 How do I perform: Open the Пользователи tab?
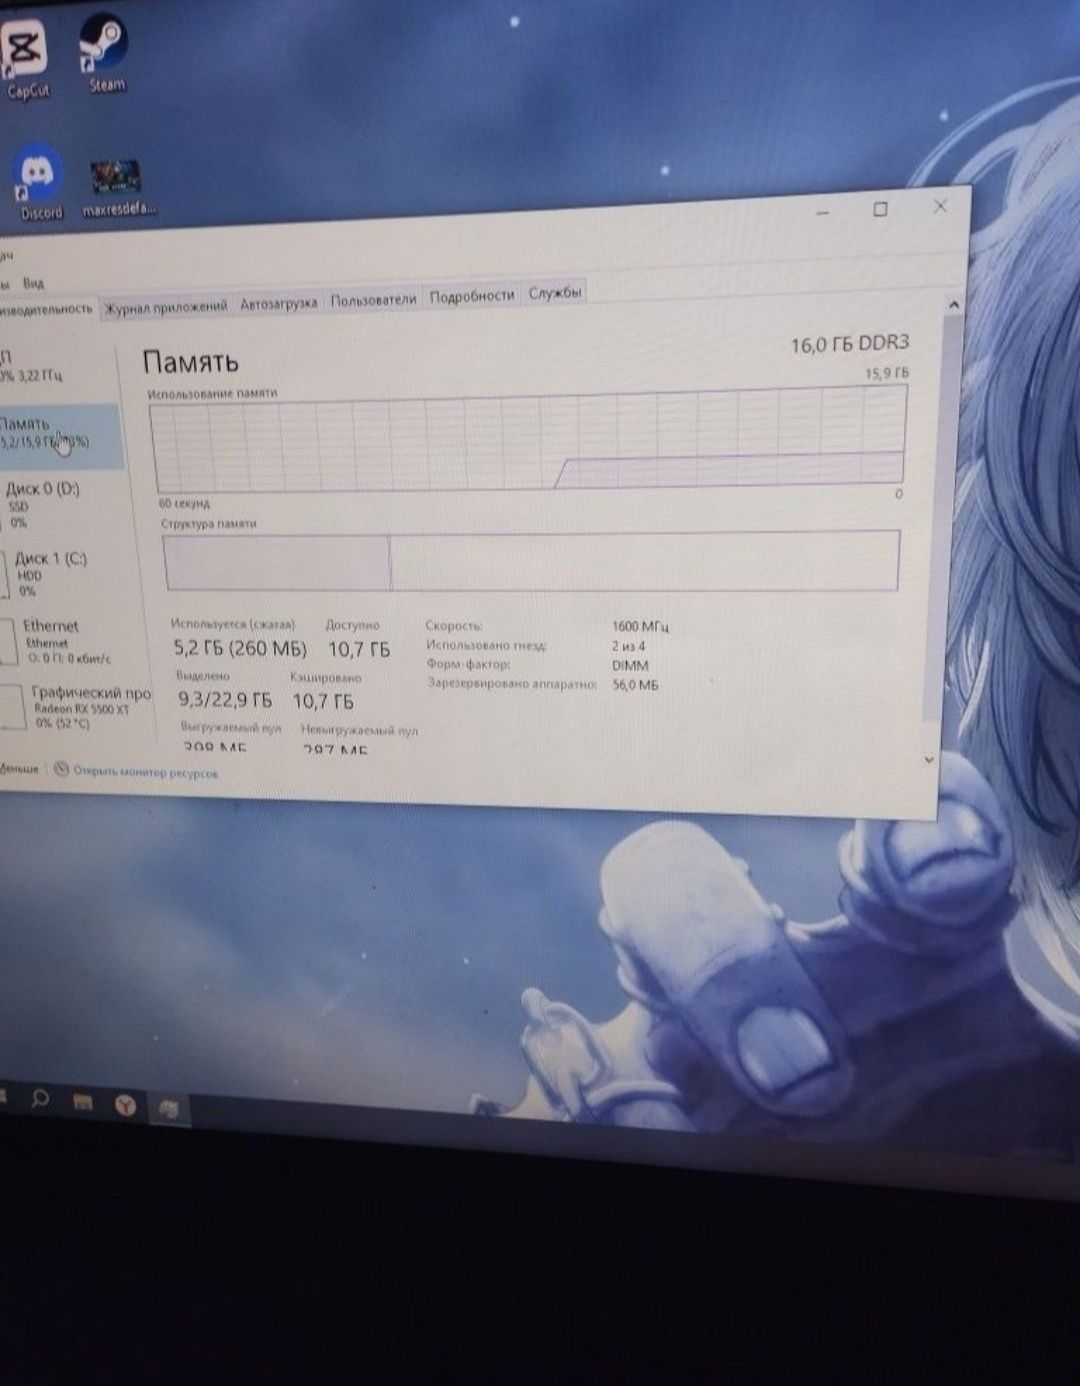(x=373, y=299)
